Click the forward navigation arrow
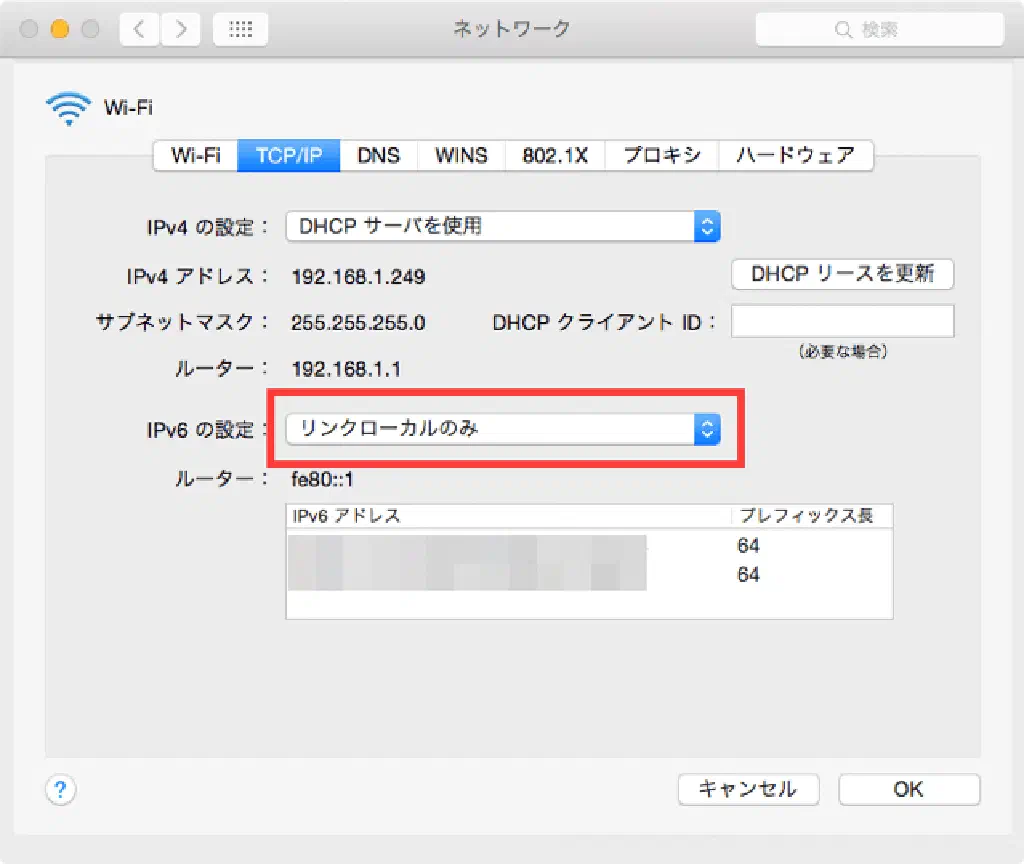This screenshot has height=864, width=1024. pyautogui.click(x=180, y=30)
